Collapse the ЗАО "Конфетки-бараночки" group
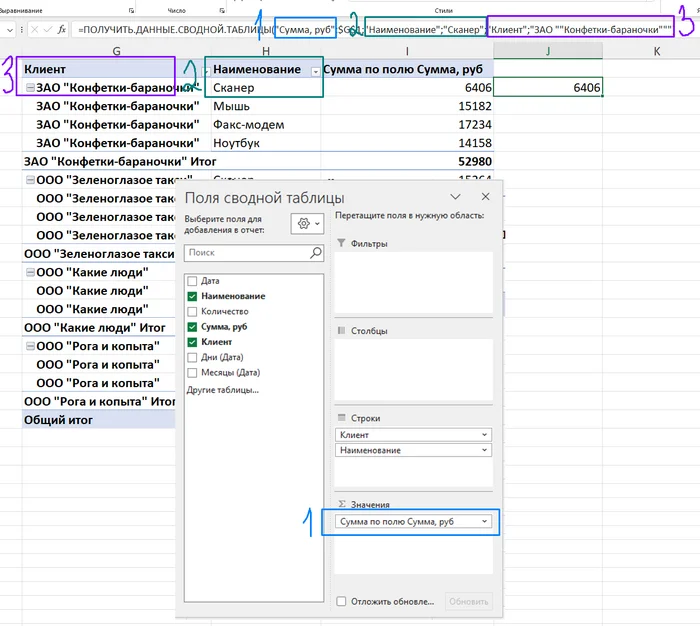700x626 pixels. [x=29, y=88]
